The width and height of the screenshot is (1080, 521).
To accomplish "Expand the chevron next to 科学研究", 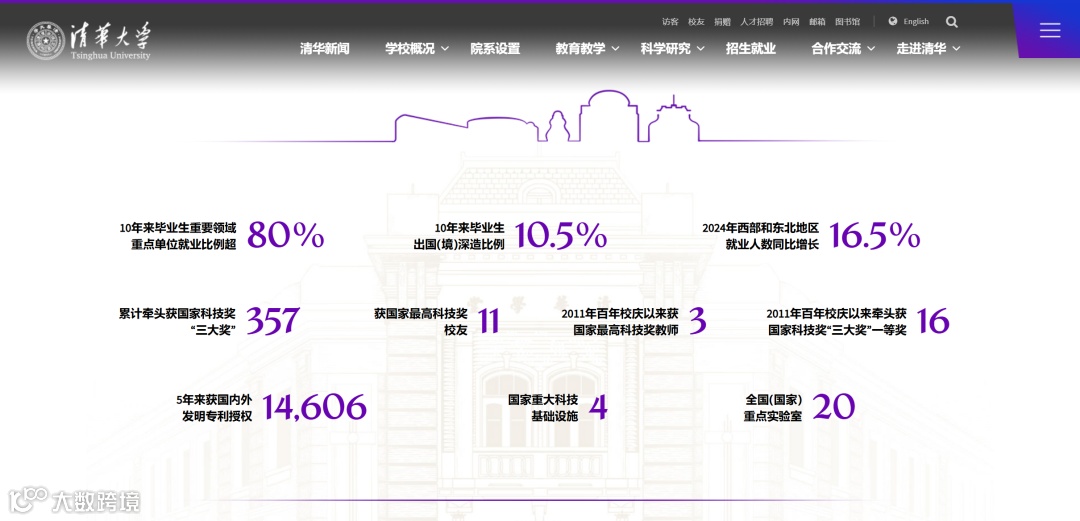I will tap(700, 48).
